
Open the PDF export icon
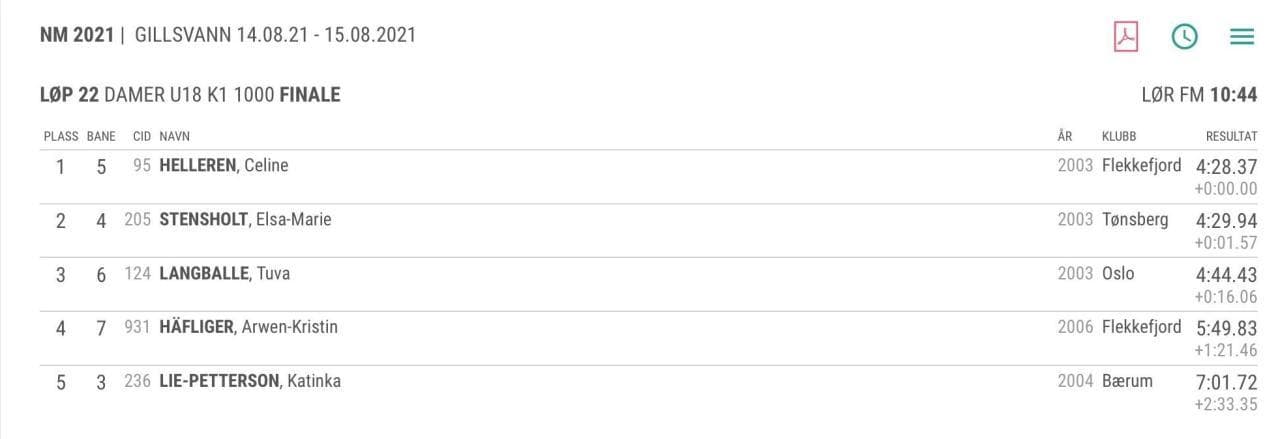tap(1127, 36)
